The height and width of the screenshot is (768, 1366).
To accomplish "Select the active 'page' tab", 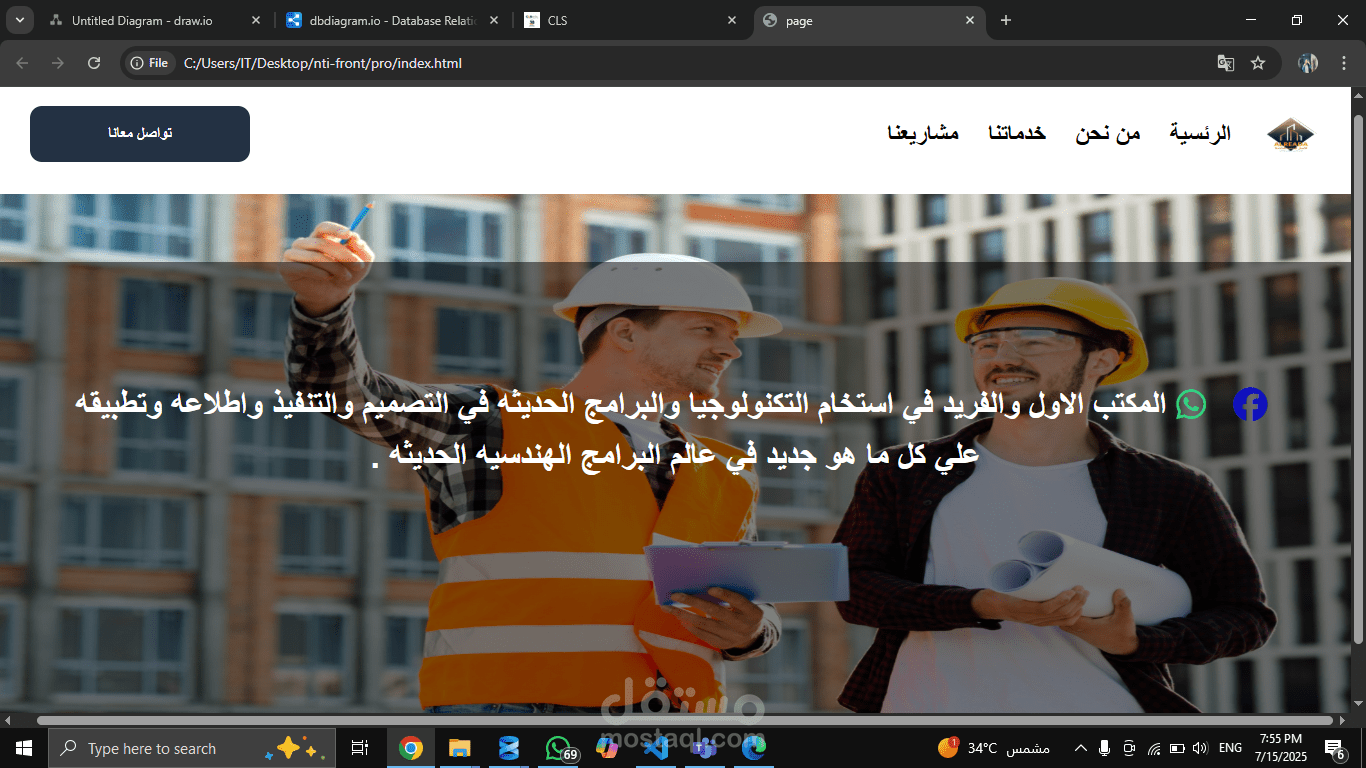I will pyautogui.click(x=868, y=21).
